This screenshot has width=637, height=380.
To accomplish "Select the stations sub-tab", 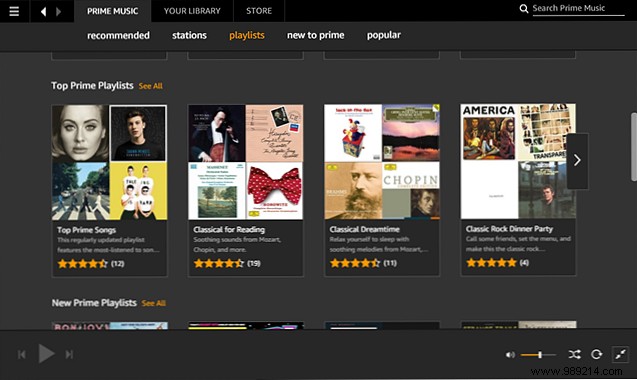I will click(x=189, y=35).
